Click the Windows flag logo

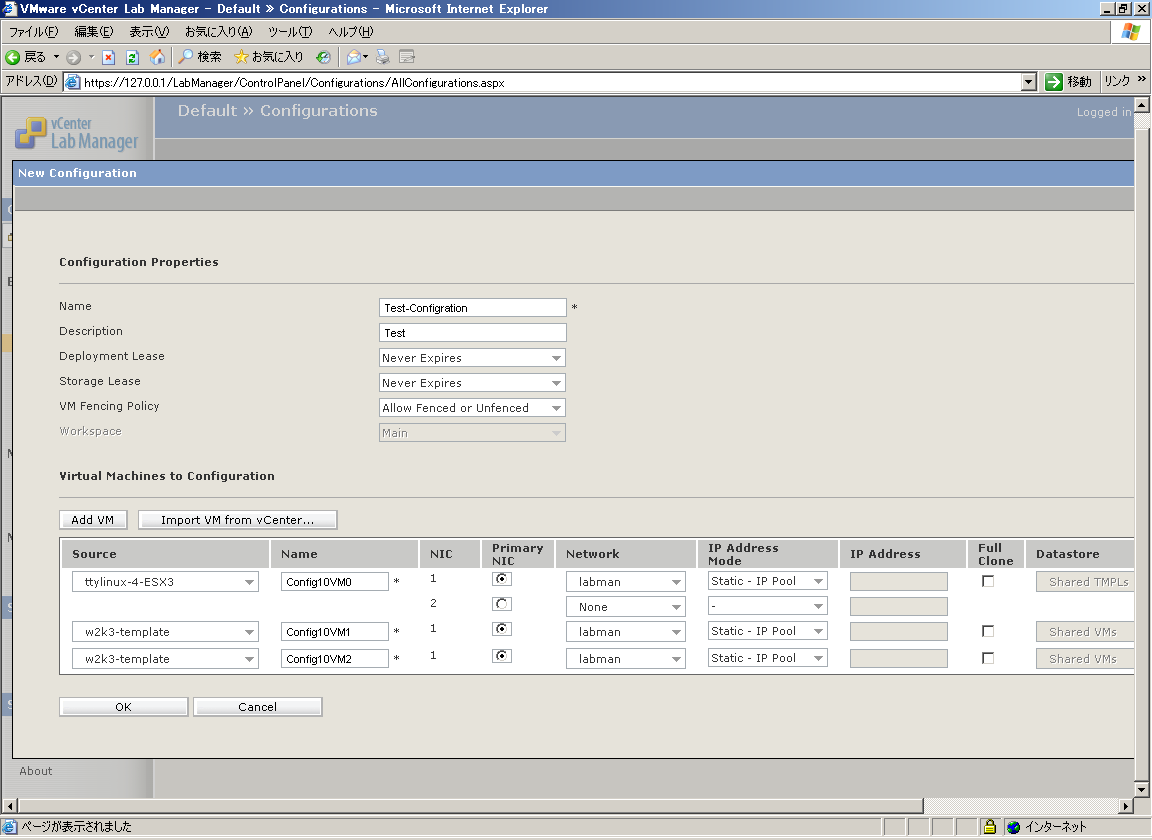click(1131, 32)
